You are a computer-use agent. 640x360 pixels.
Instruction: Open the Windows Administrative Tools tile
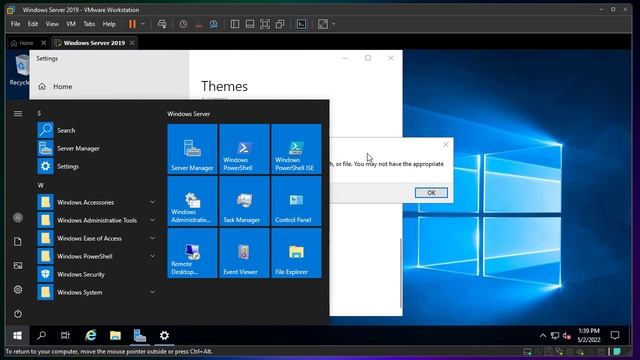(192, 201)
